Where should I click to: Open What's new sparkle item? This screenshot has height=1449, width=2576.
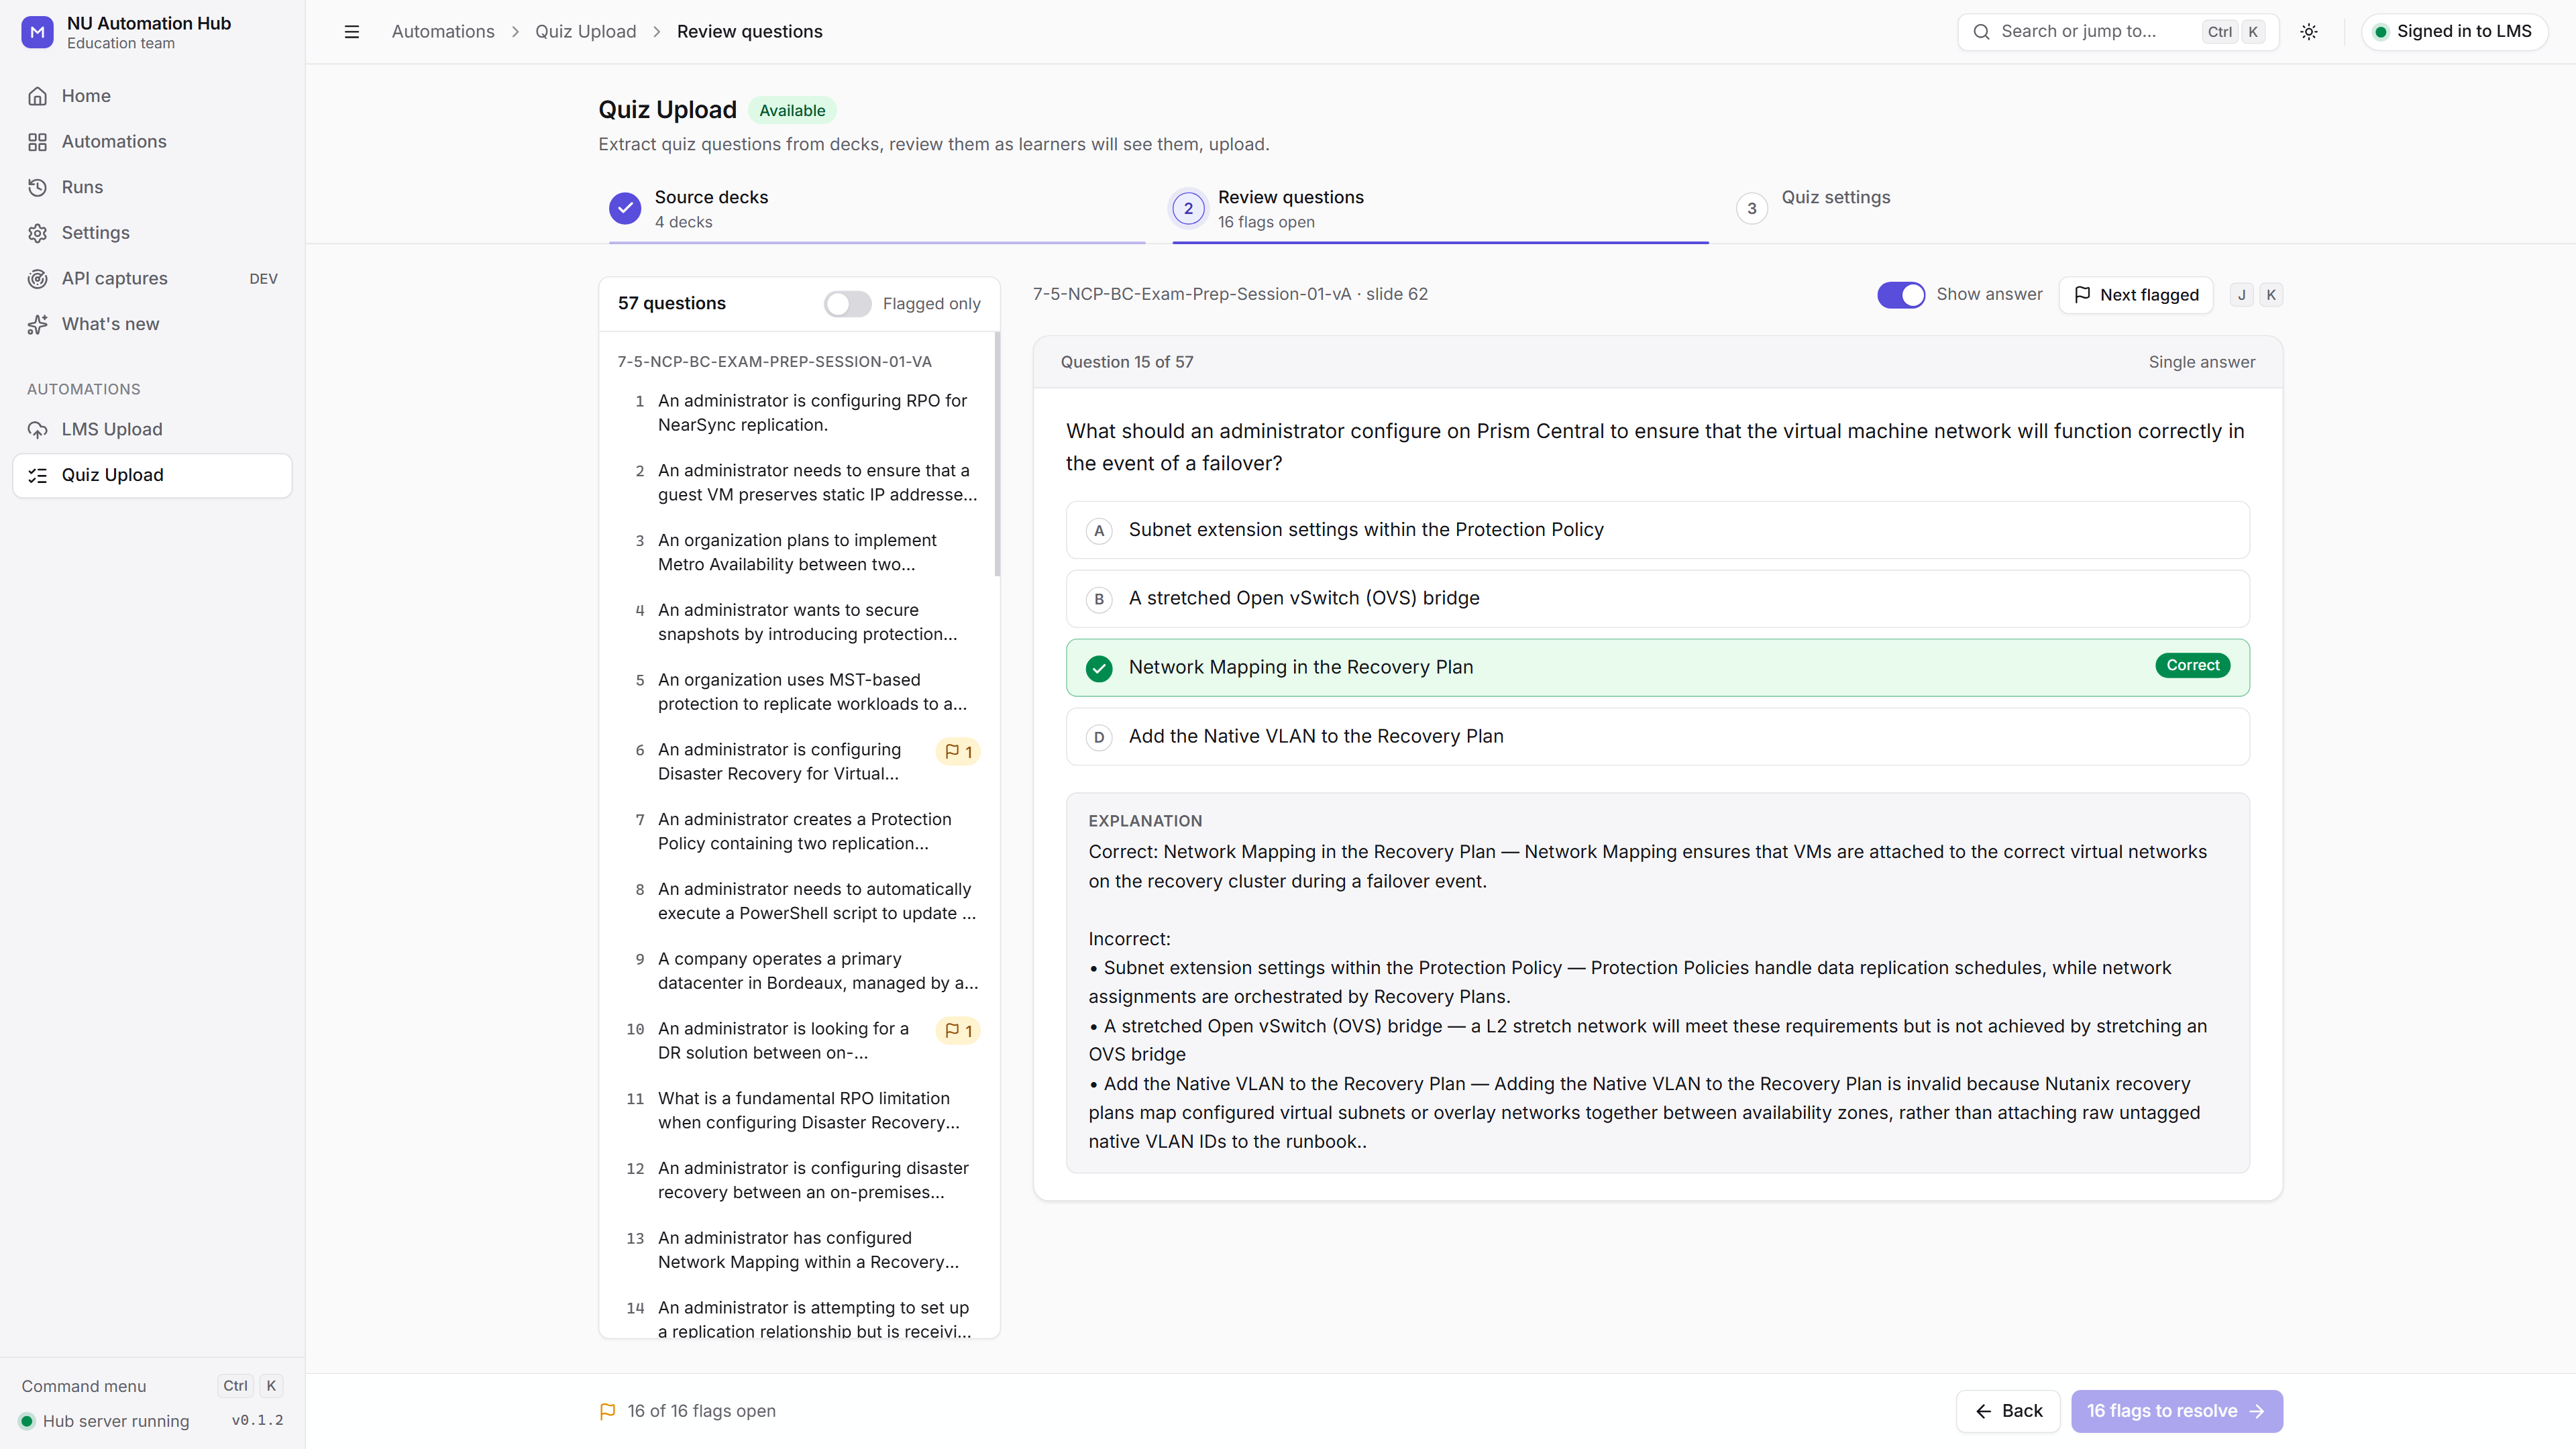152,324
